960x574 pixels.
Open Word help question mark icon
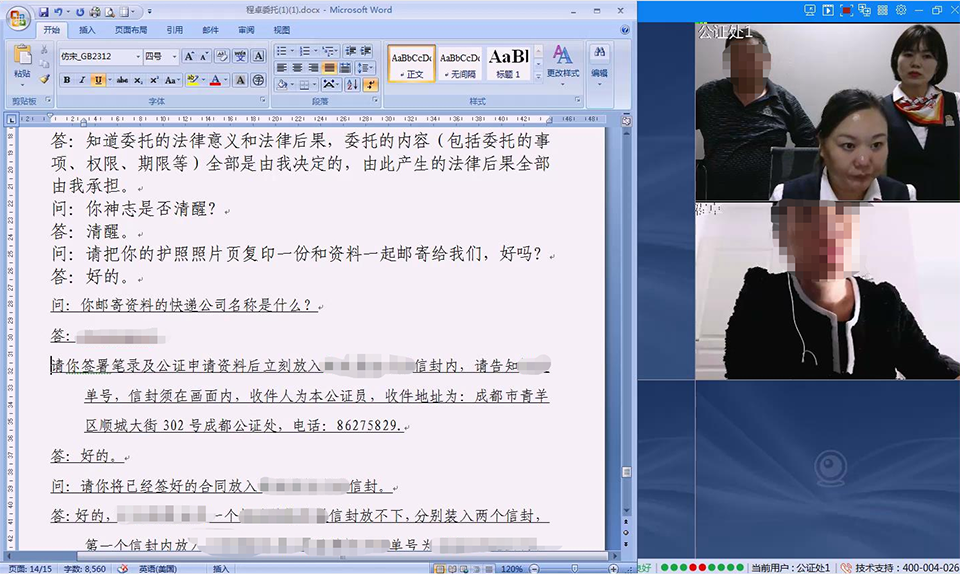[x=624, y=29]
